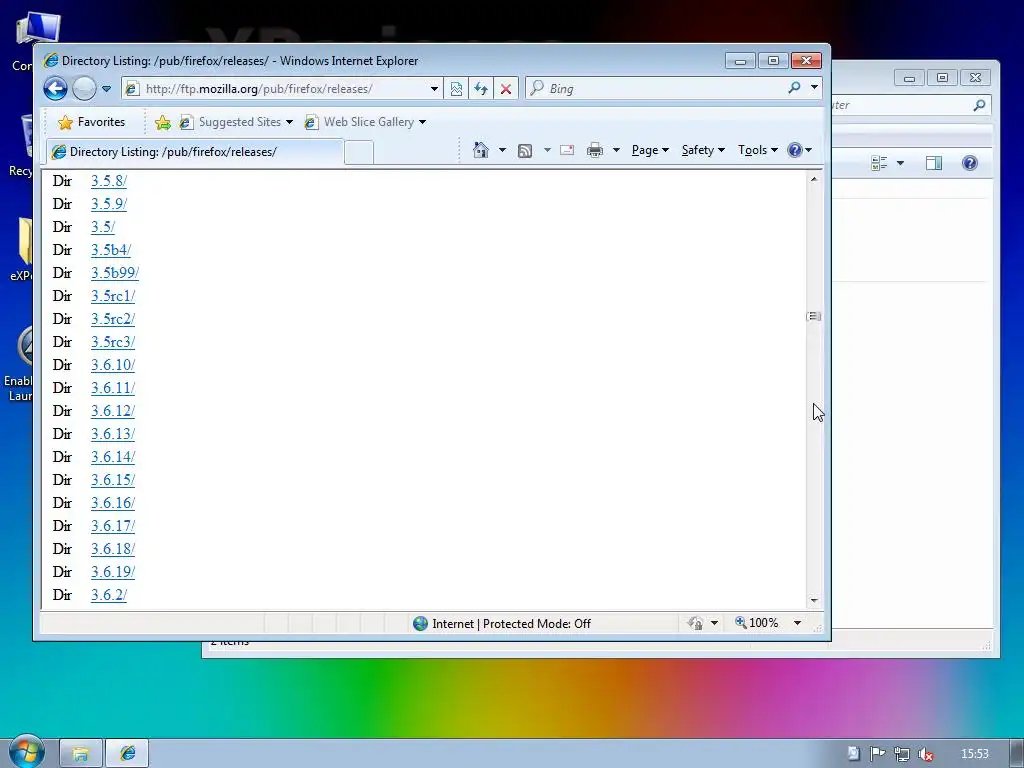The width and height of the screenshot is (1024, 768).
Task: Open Windows Start orb
Action: tap(26, 752)
